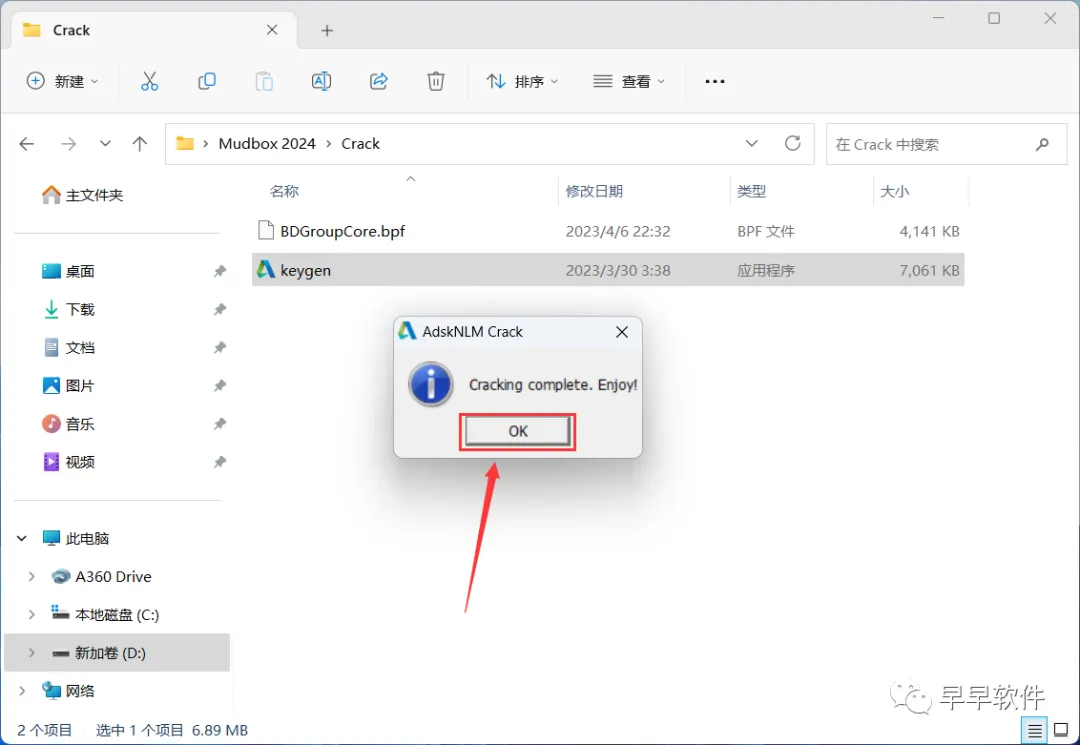Screen dimensions: 1080x745
Task: Open 主文件夹 in sidebar
Action: point(83,196)
